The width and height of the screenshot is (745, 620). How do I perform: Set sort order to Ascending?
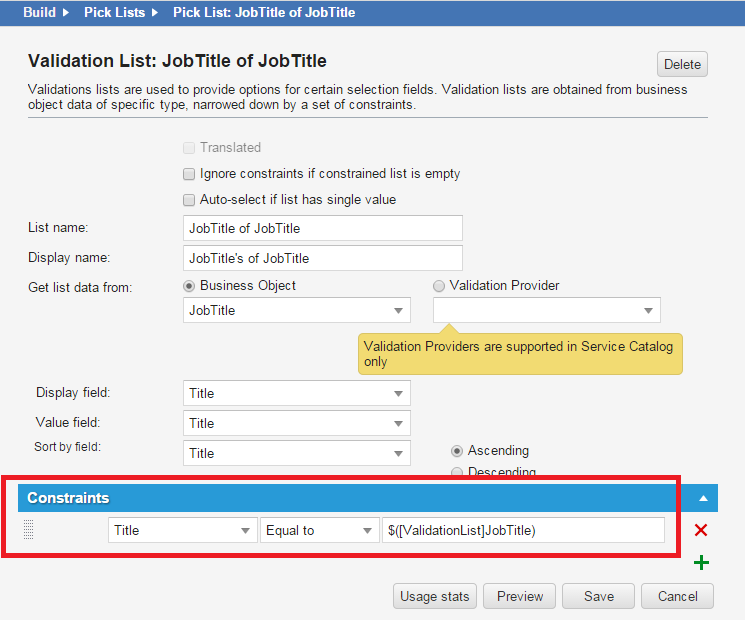458,451
